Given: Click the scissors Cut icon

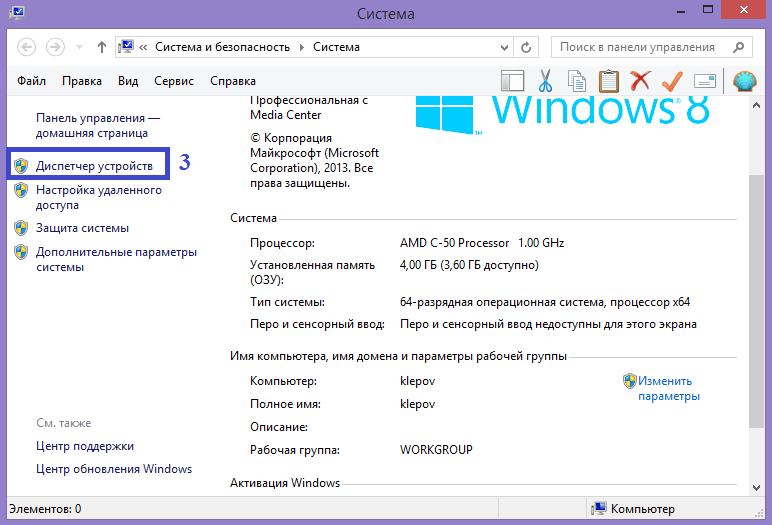Looking at the screenshot, I should (x=545, y=81).
